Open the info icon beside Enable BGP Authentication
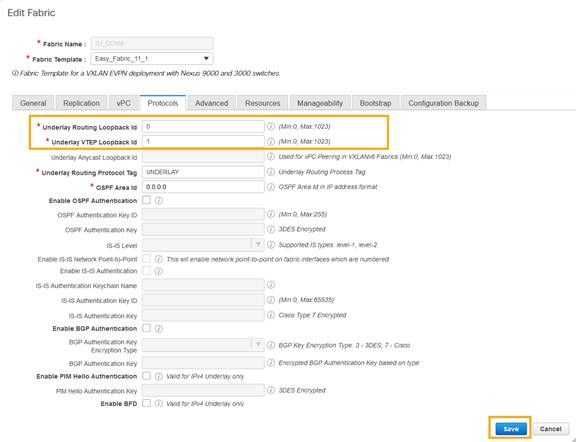 pos(159,328)
